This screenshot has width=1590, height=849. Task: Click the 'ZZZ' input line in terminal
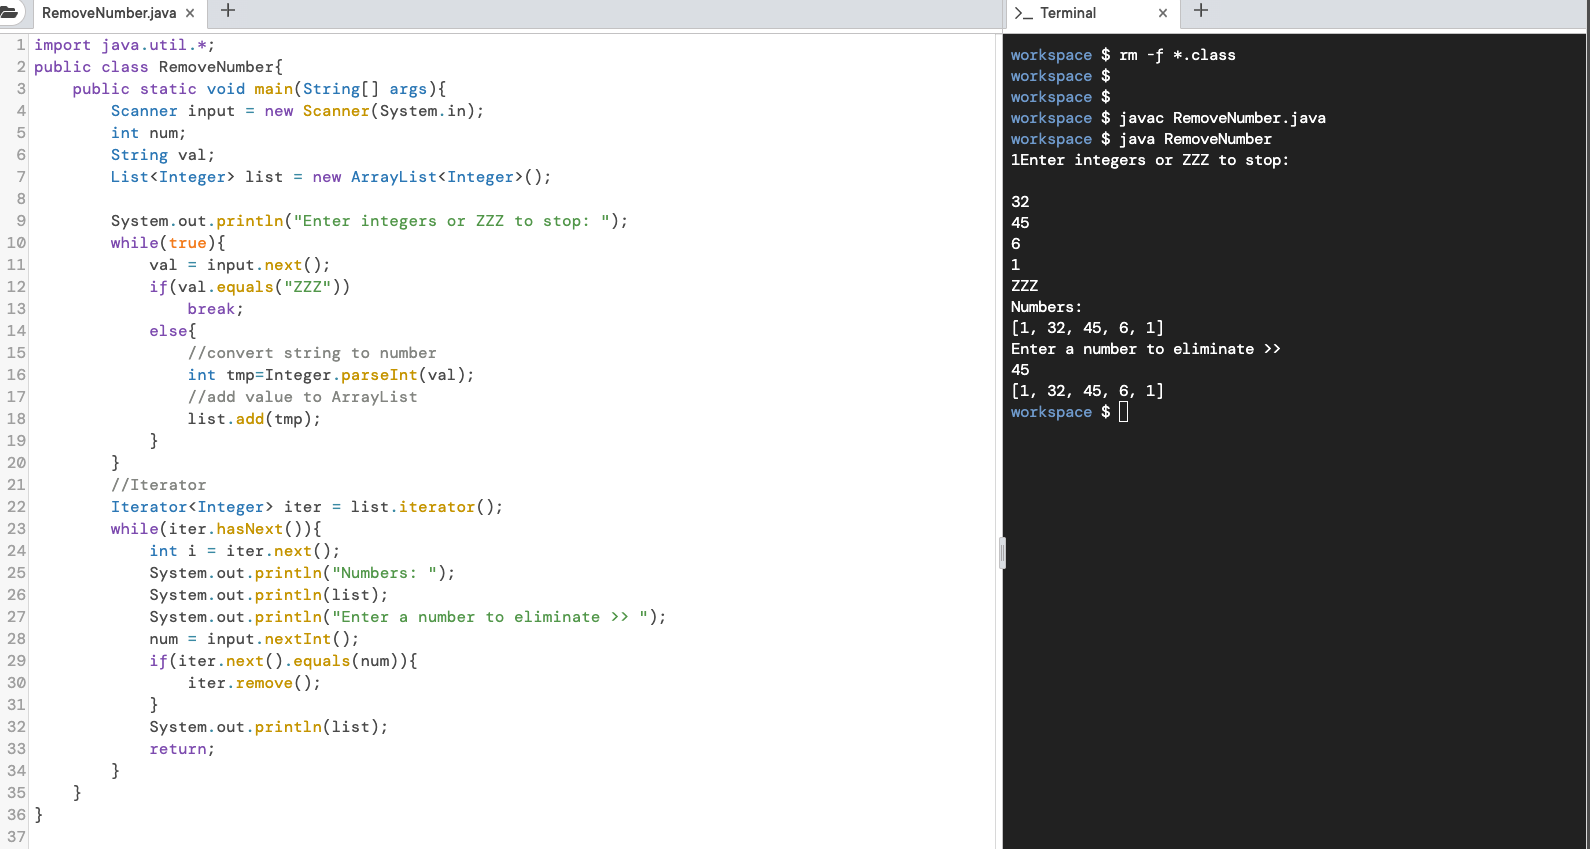pos(1024,286)
